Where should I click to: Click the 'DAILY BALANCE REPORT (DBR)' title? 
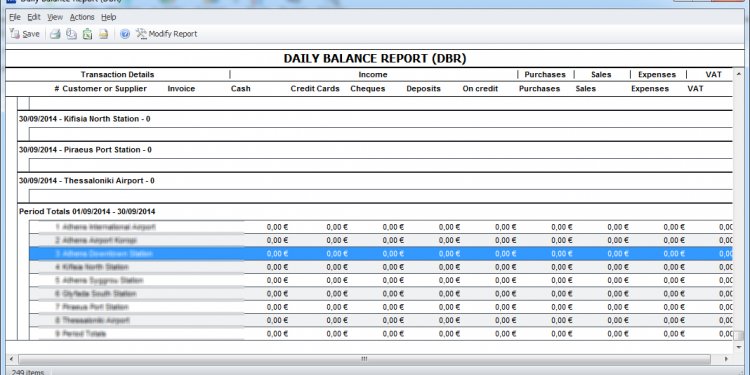click(x=375, y=58)
